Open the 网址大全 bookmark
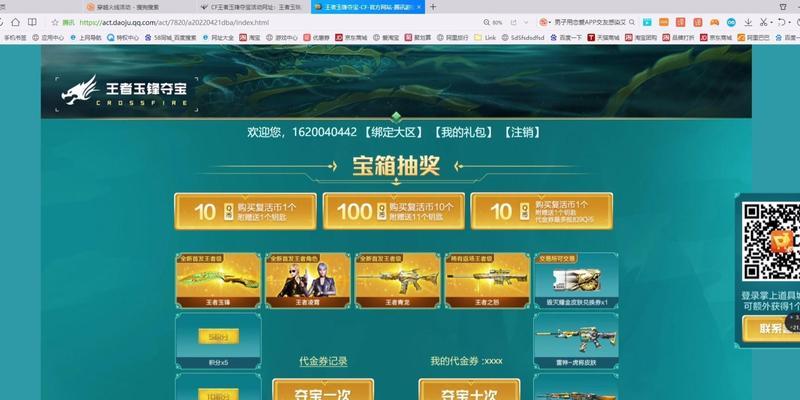 point(218,38)
